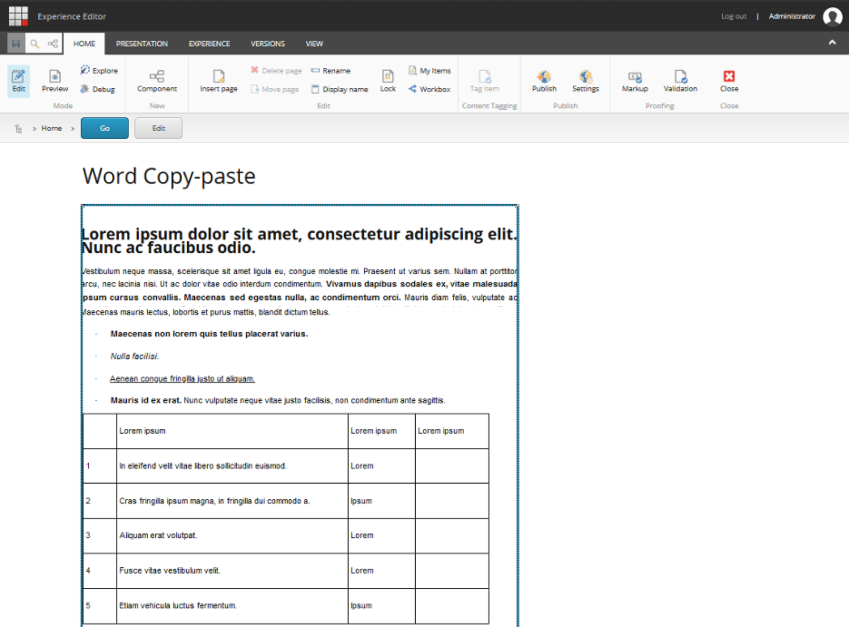The width and height of the screenshot is (849, 627).
Task: Expand the breadcrumb tree root icon
Action: point(18,129)
